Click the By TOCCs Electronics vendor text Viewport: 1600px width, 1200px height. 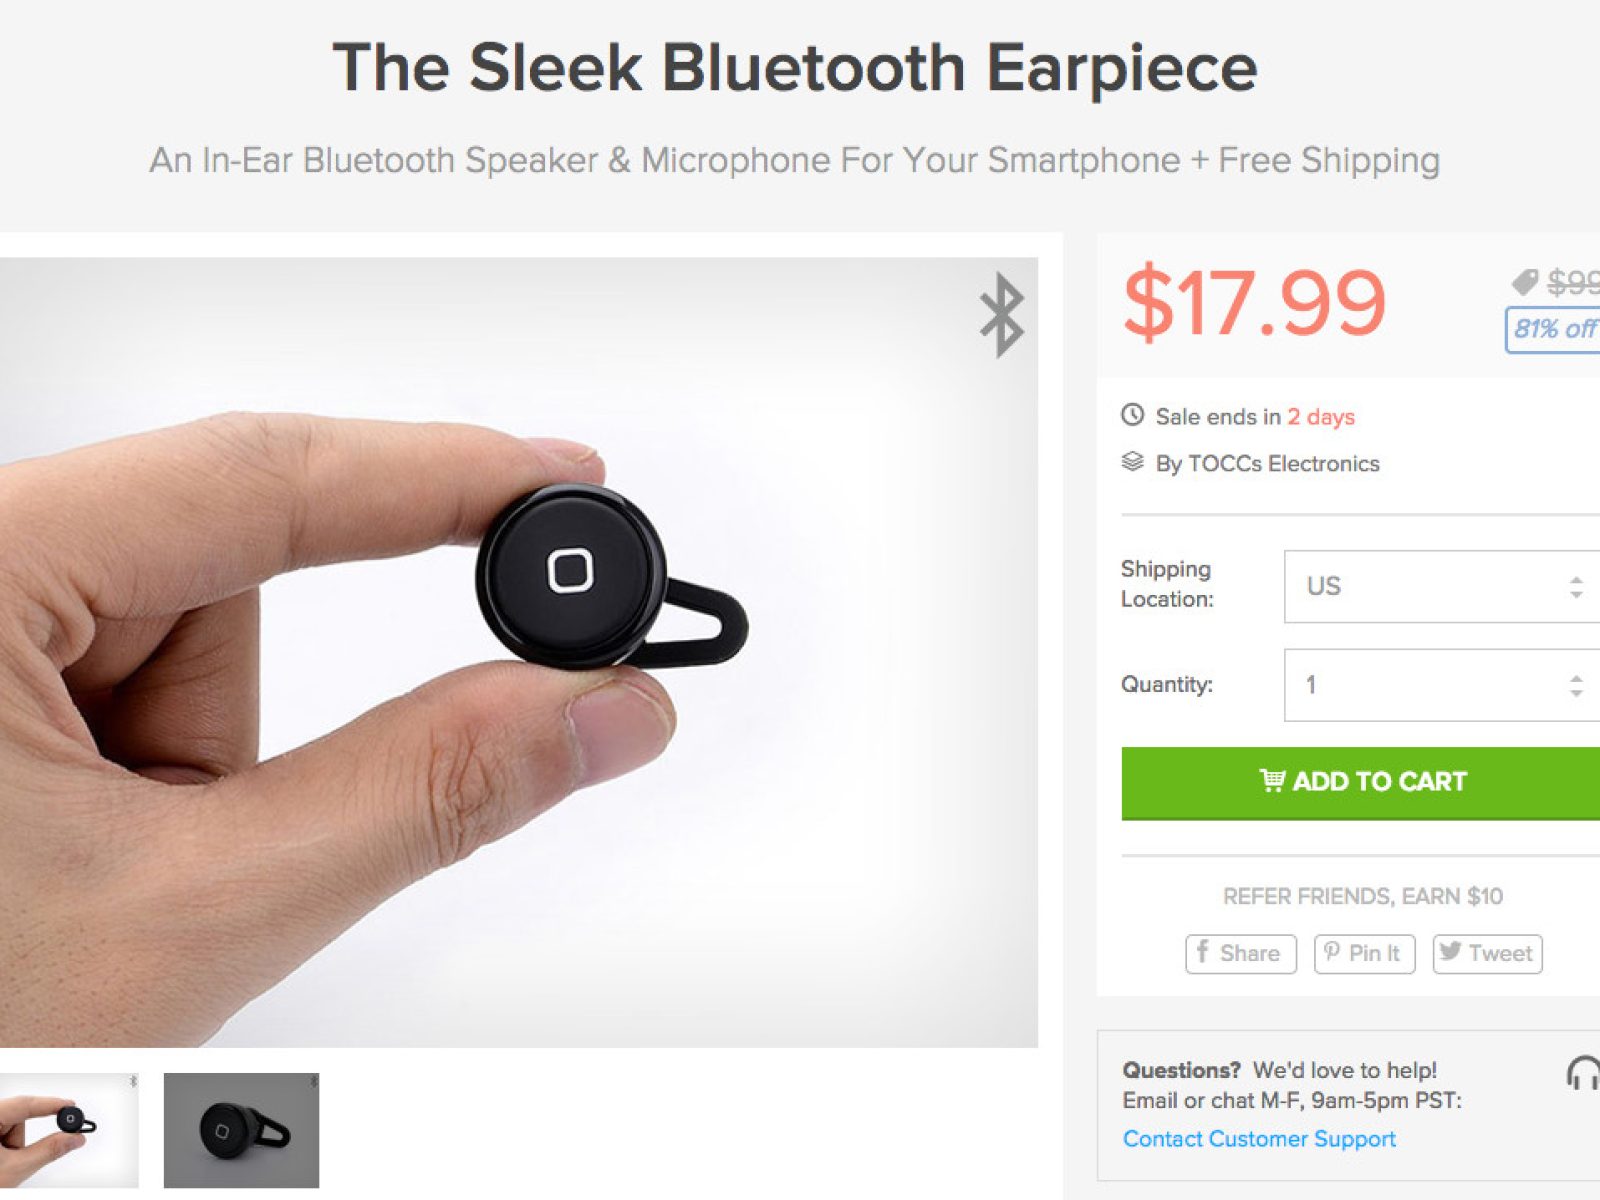1267,463
